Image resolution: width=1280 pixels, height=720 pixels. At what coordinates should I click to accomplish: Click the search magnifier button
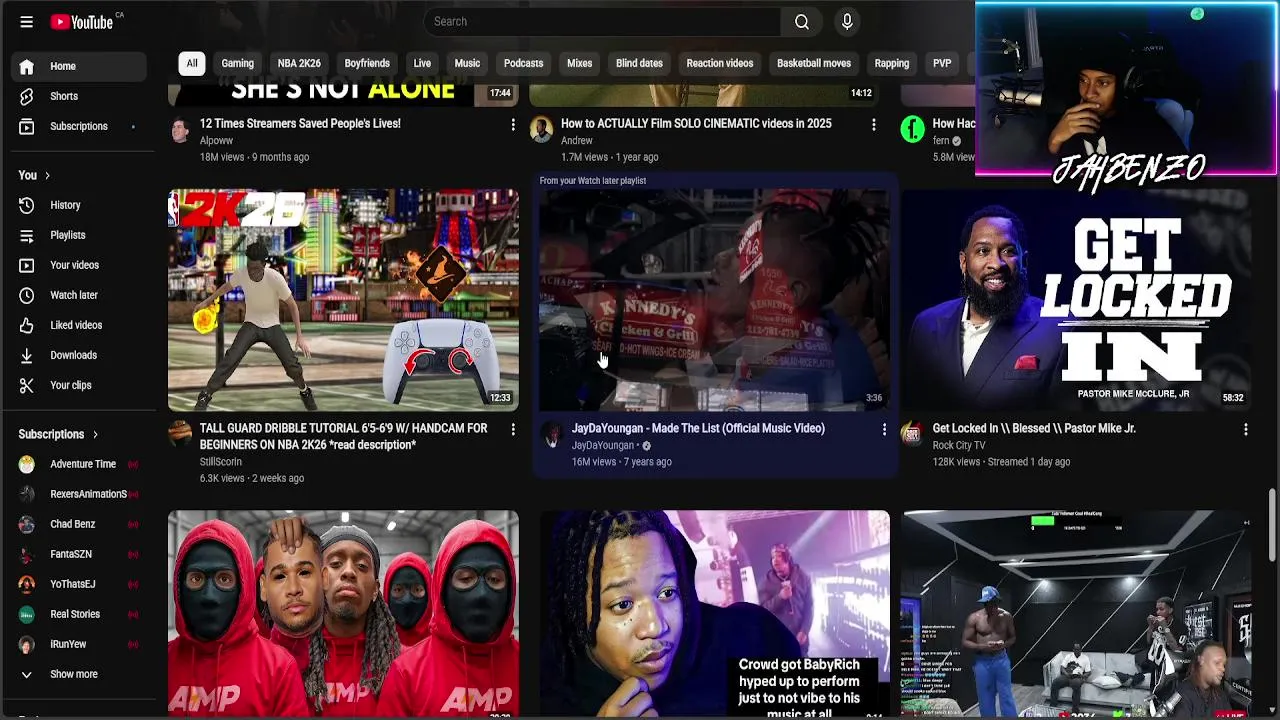802,21
